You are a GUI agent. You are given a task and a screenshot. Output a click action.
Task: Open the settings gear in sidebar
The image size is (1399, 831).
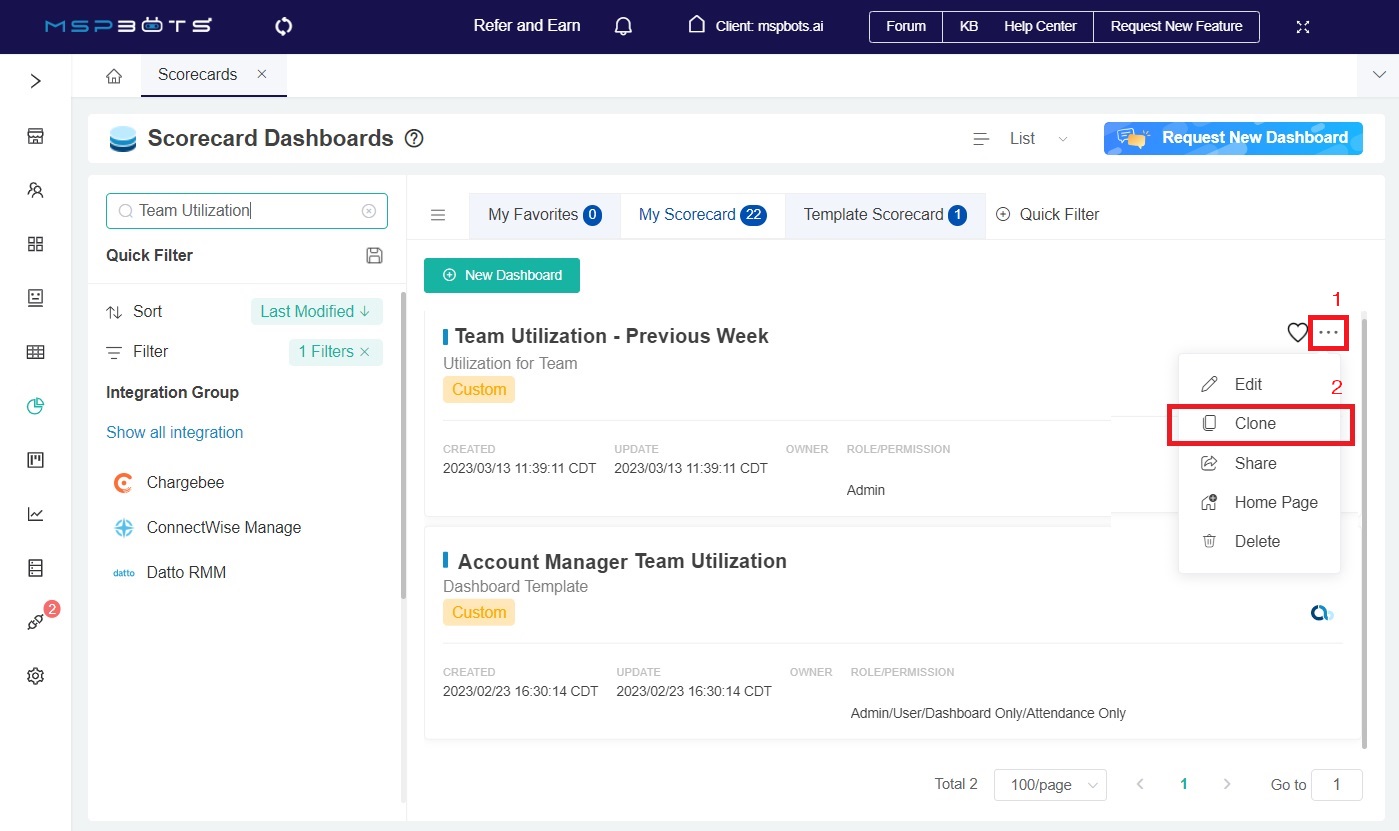36,676
